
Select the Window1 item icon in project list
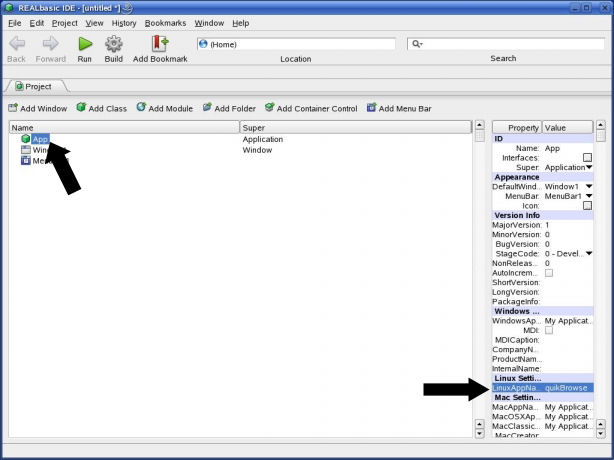[x=26, y=150]
